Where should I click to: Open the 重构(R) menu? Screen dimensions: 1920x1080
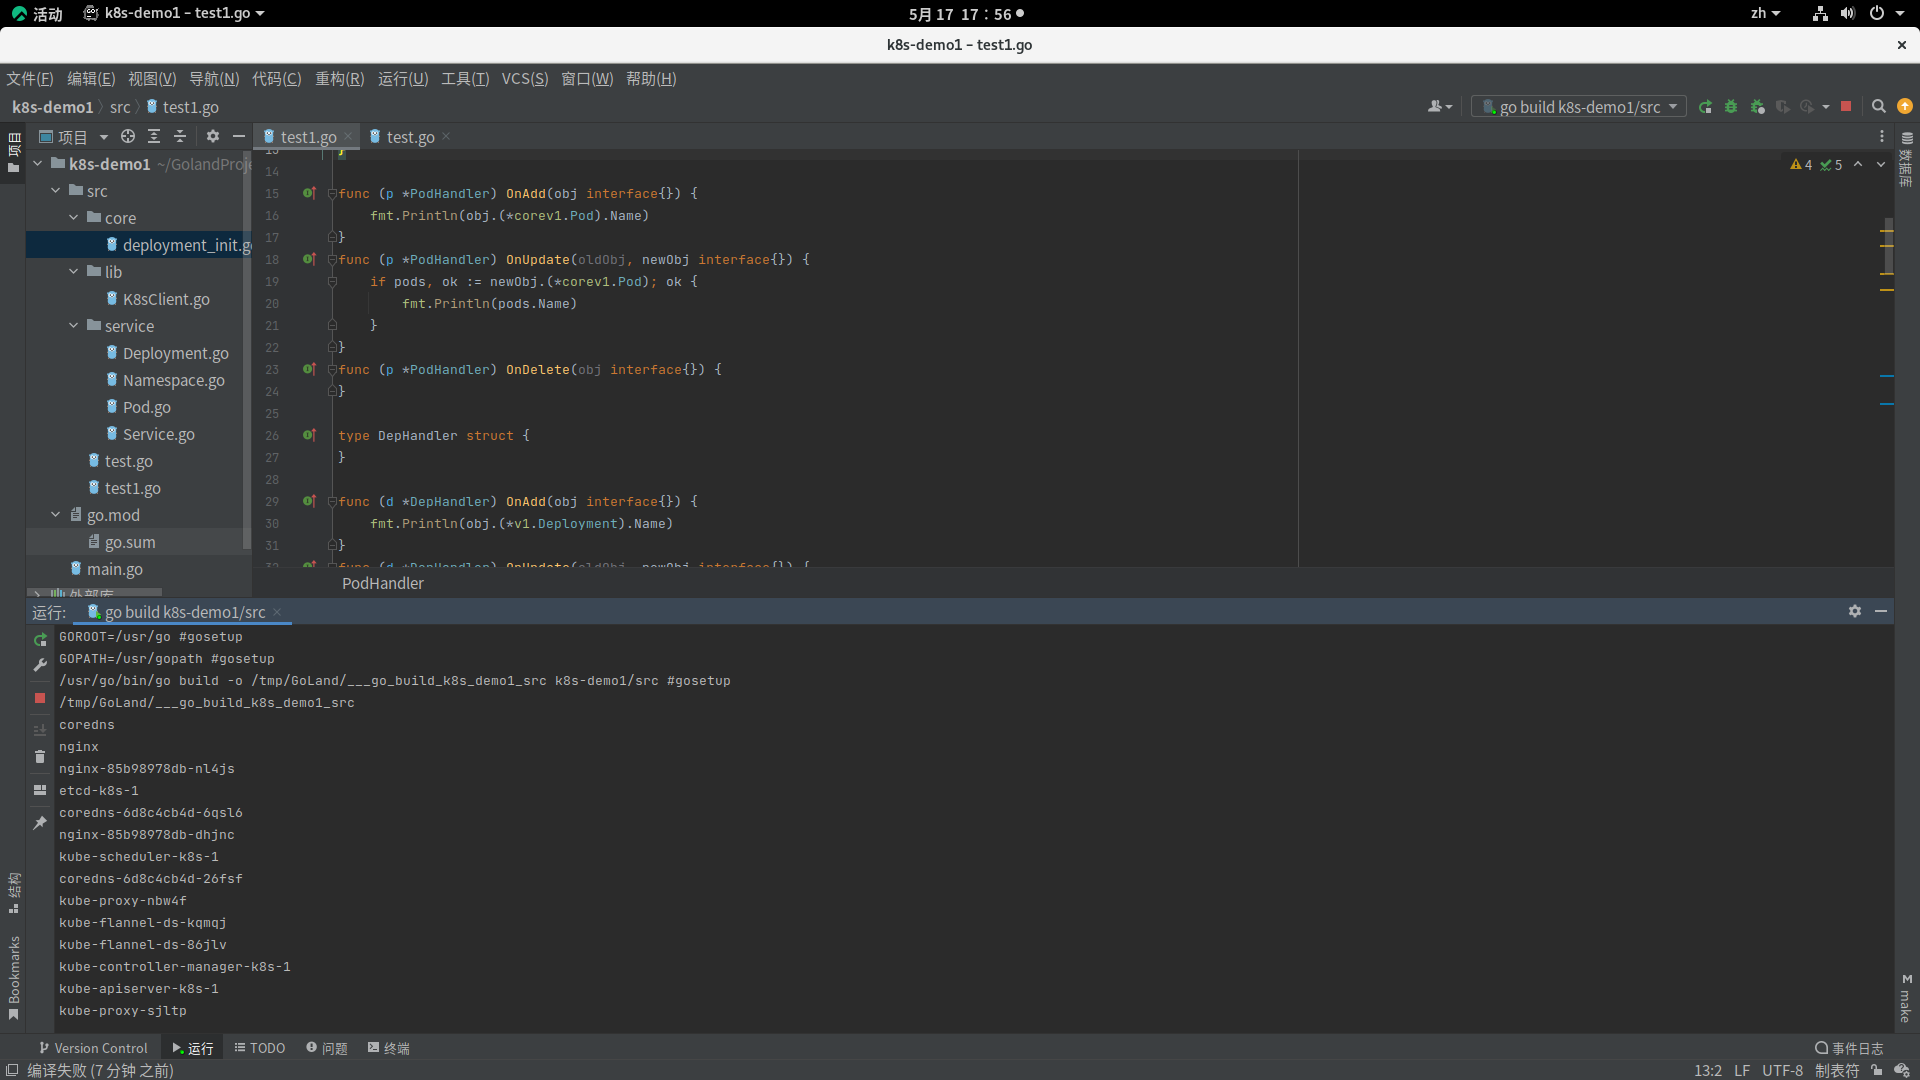coord(340,78)
